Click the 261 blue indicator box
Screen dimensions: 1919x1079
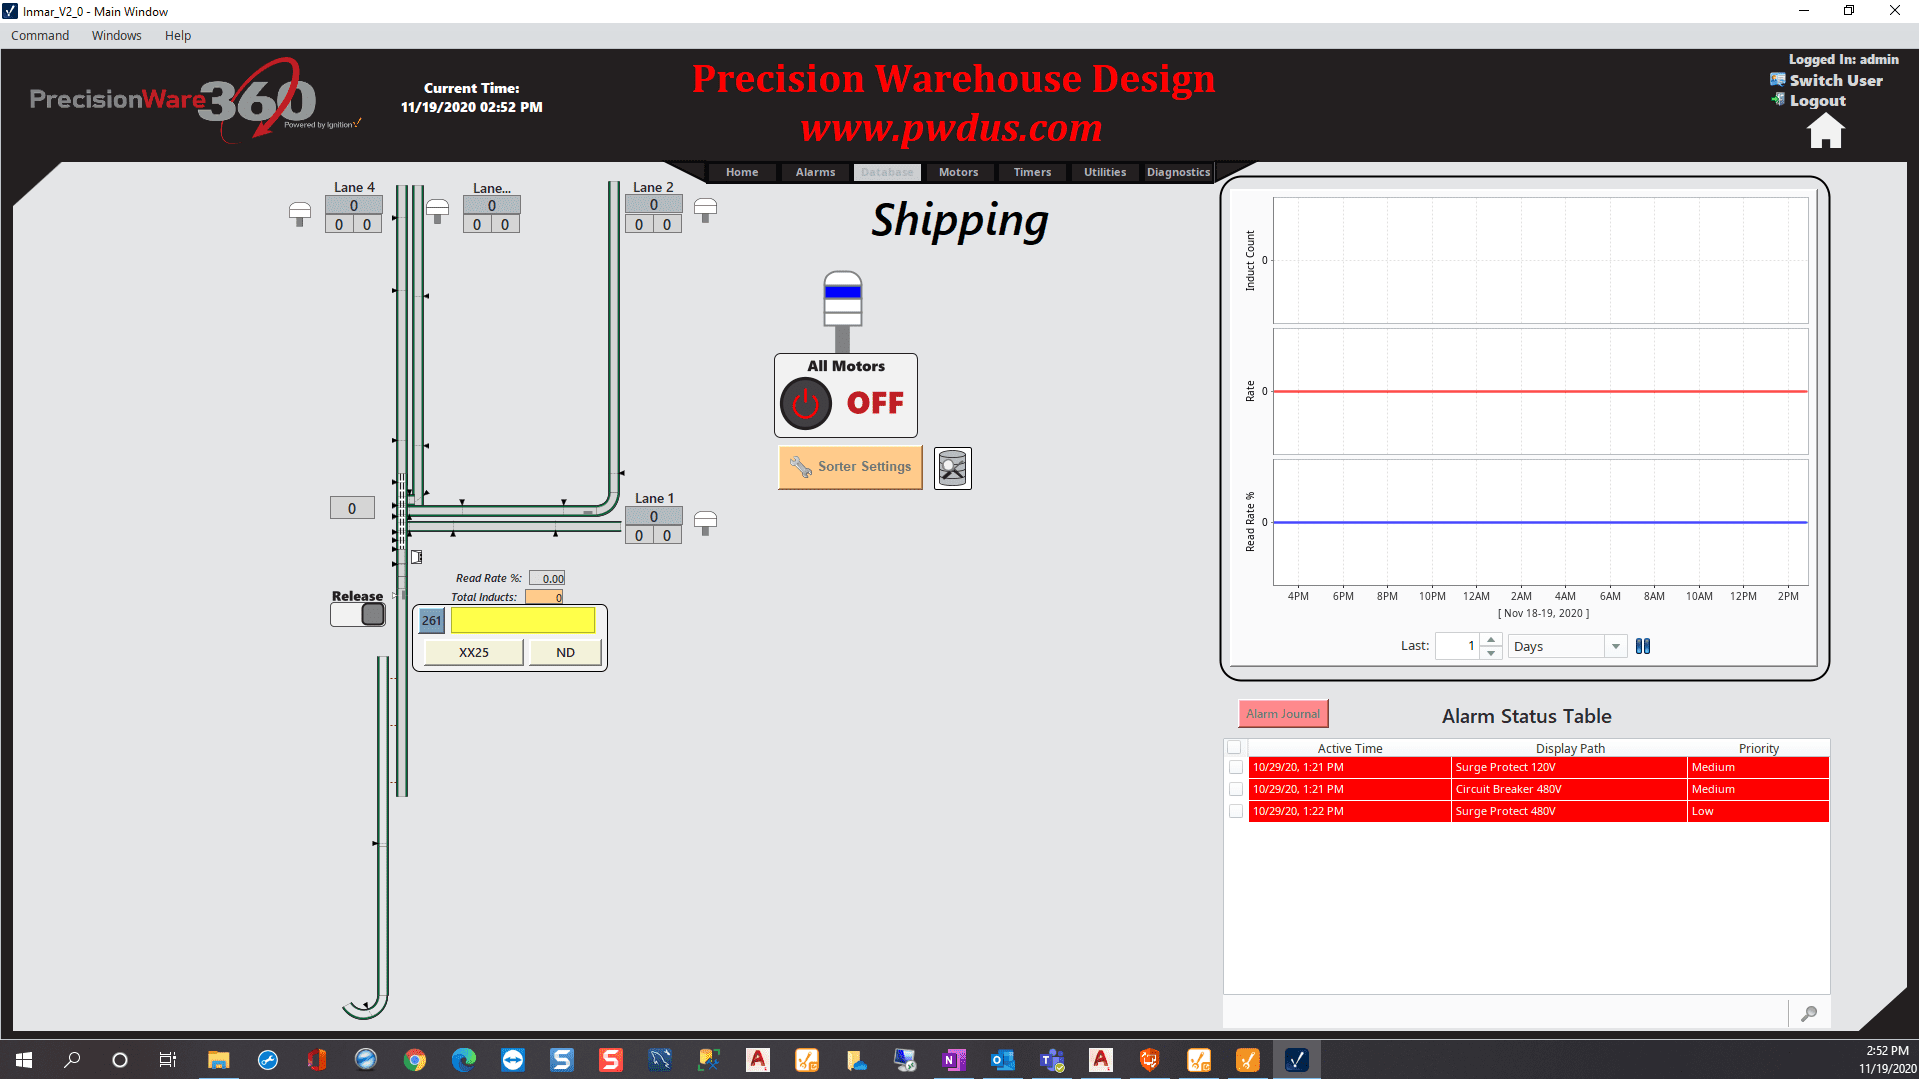pyautogui.click(x=431, y=620)
